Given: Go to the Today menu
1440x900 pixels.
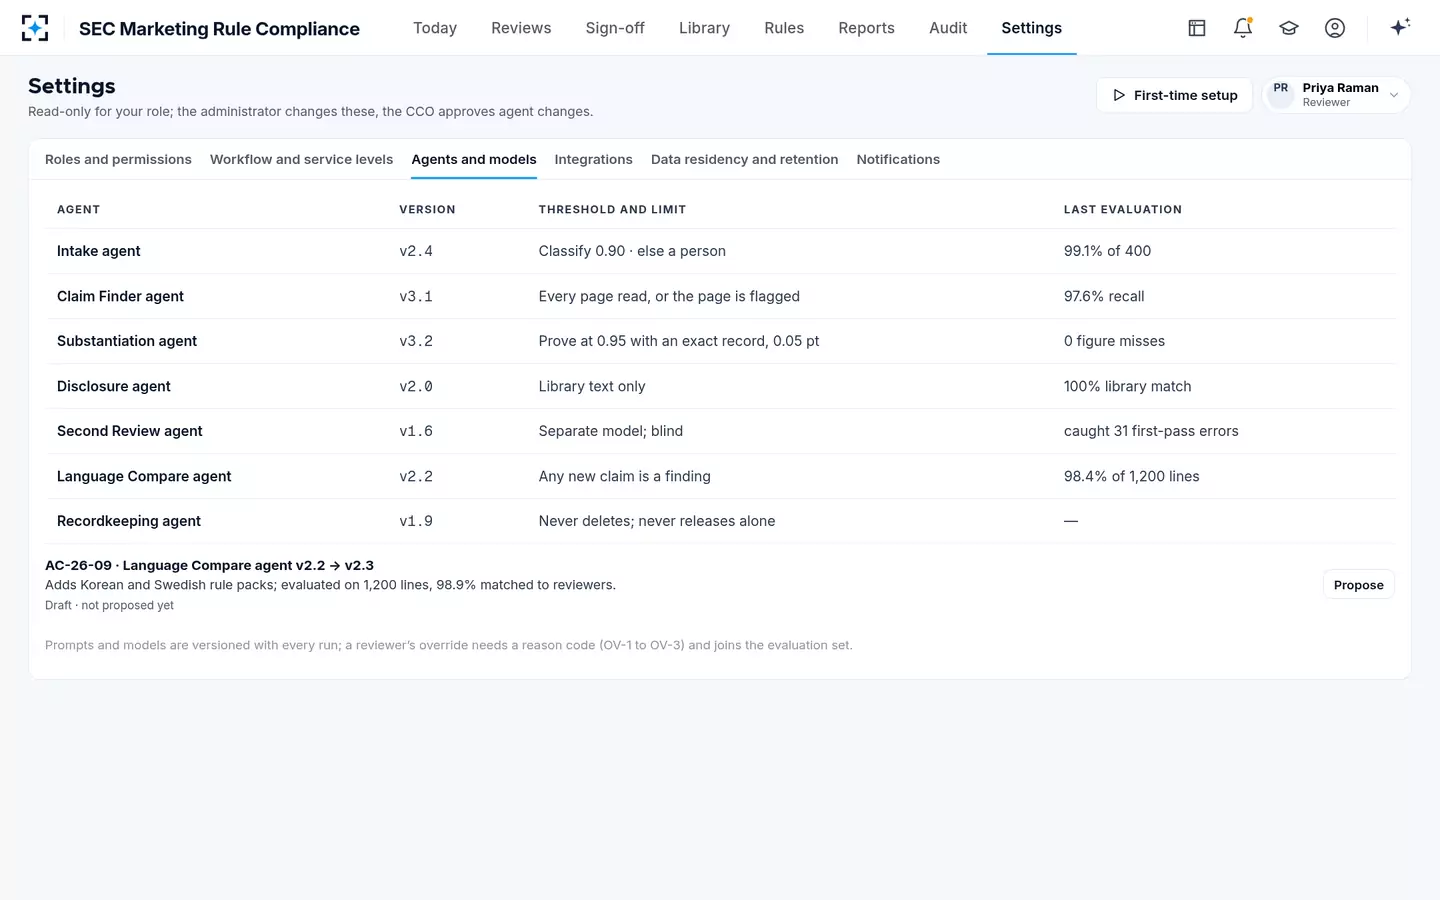Looking at the screenshot, I should 435,28.
